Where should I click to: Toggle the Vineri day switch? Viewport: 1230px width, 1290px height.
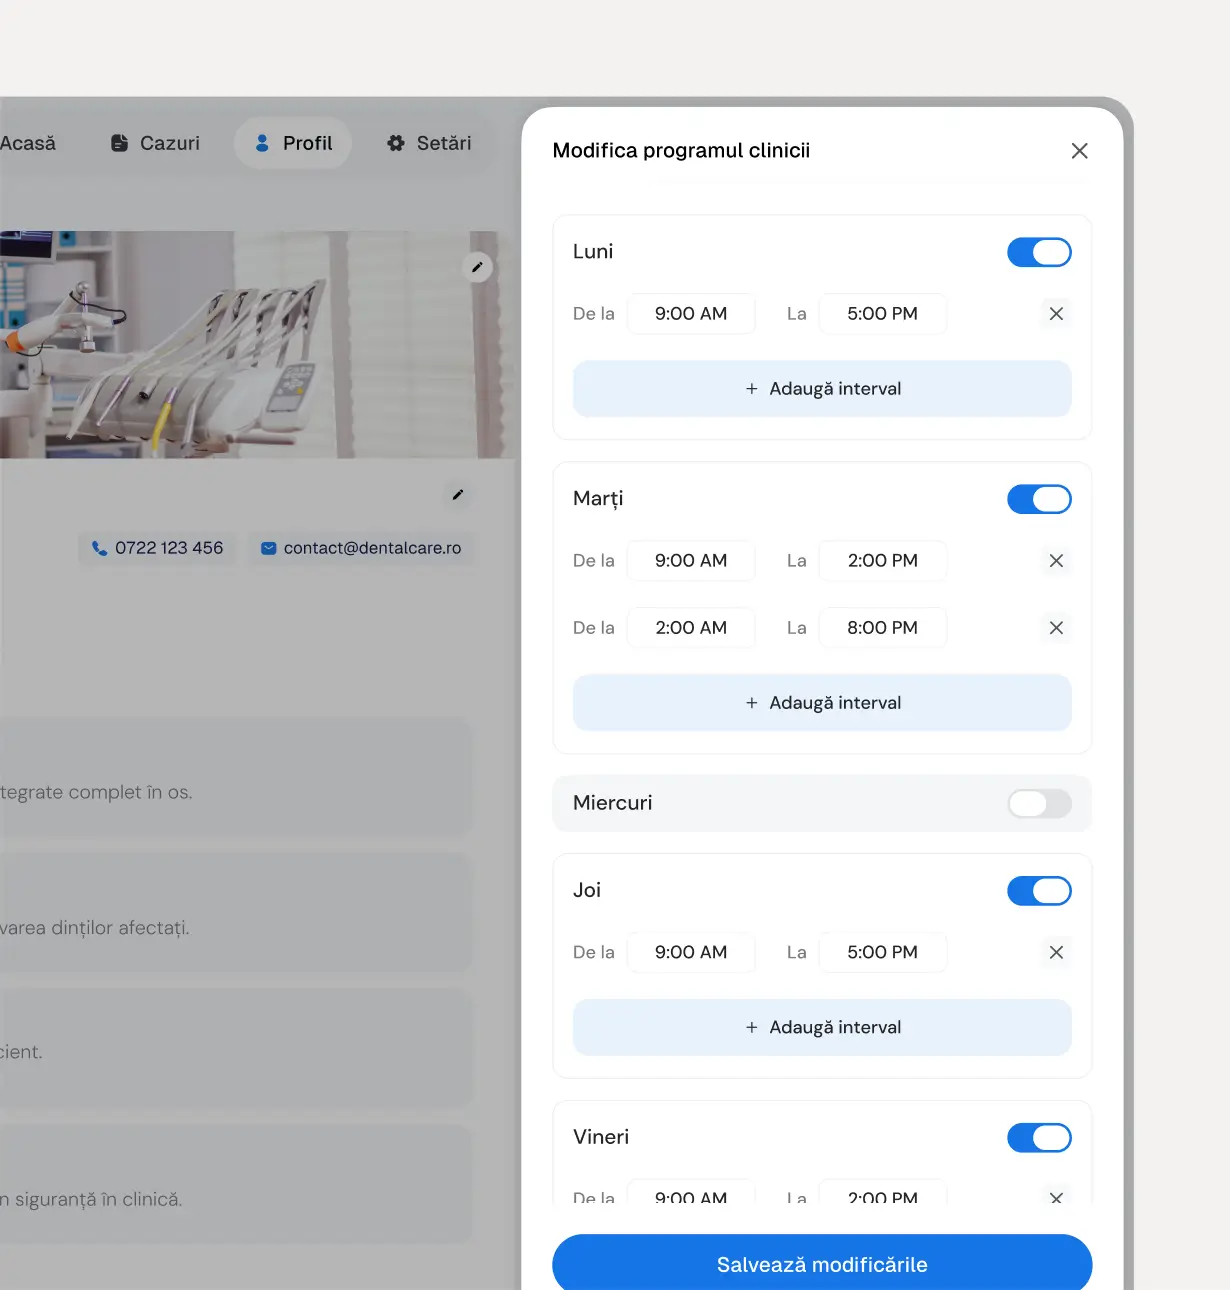click(1039, 1138)
